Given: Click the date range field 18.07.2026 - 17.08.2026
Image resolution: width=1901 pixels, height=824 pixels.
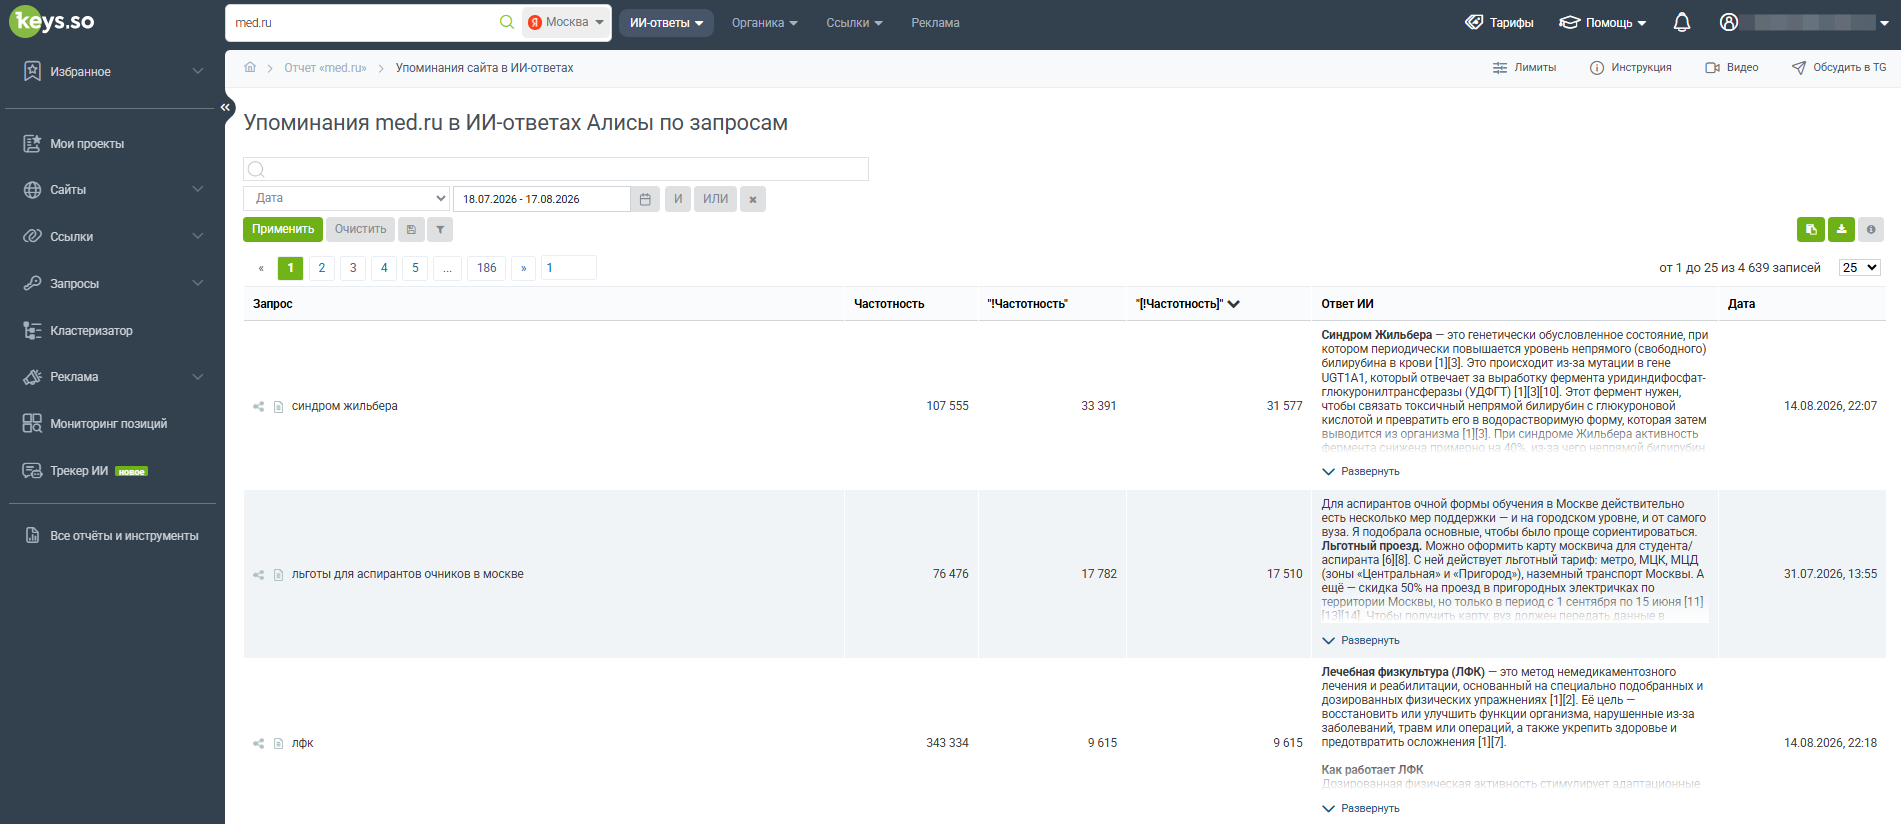Looking at the screenshot, I should coord(541,199).
